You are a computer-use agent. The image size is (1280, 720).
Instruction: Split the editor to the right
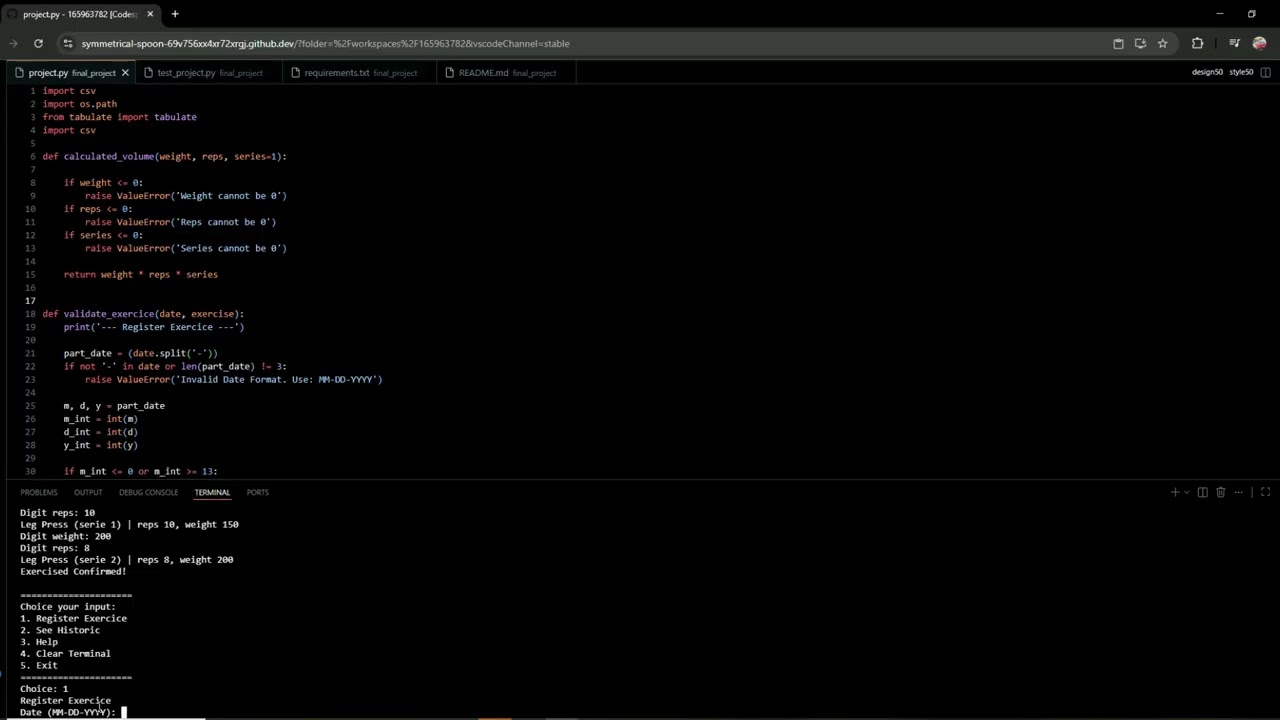coord(1266,72)
